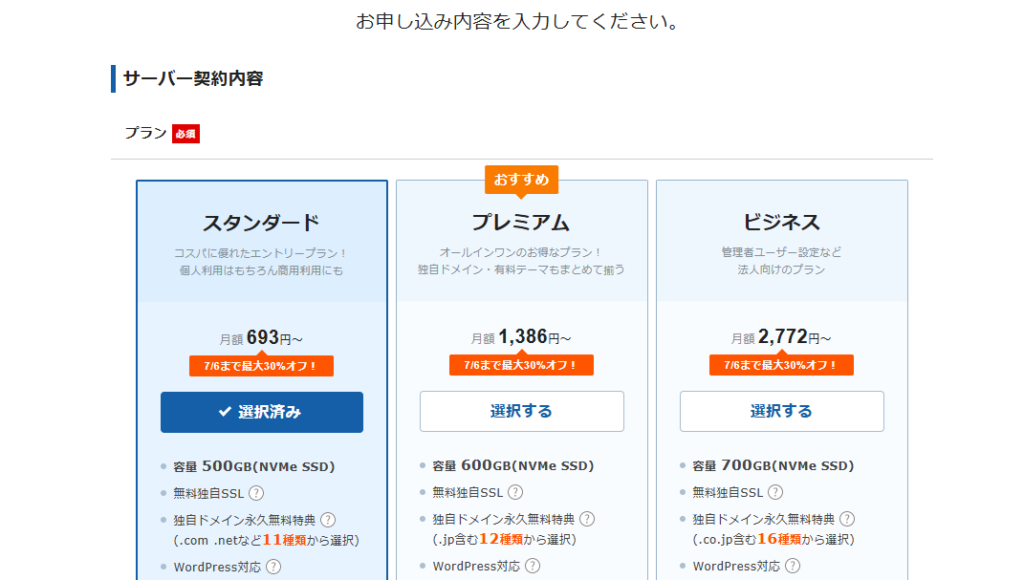Open help icon for プレミアム 無料独自SSL
Screen dimensions: 1024x580
[515, 492]
